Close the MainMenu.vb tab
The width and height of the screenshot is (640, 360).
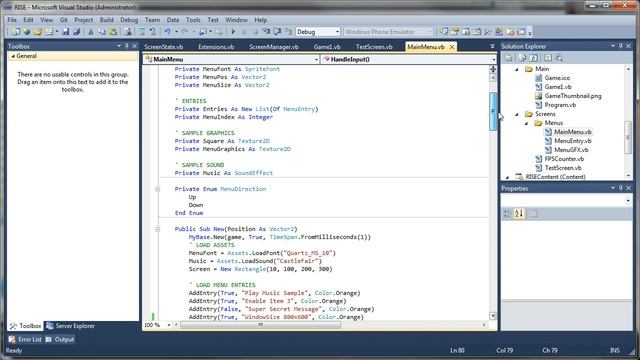[x=452, y=47]
